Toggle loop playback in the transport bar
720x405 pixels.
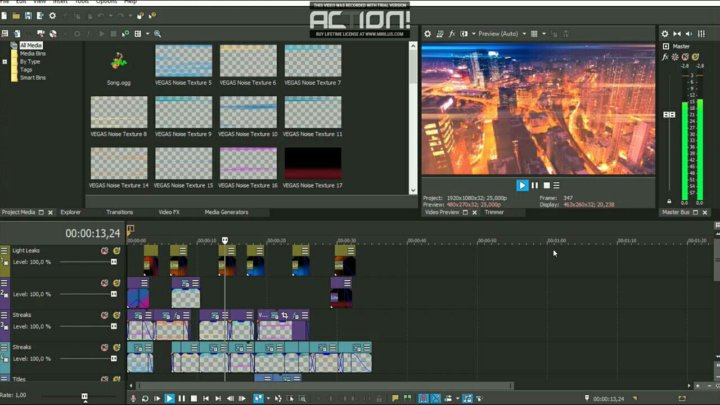(145, 398)
